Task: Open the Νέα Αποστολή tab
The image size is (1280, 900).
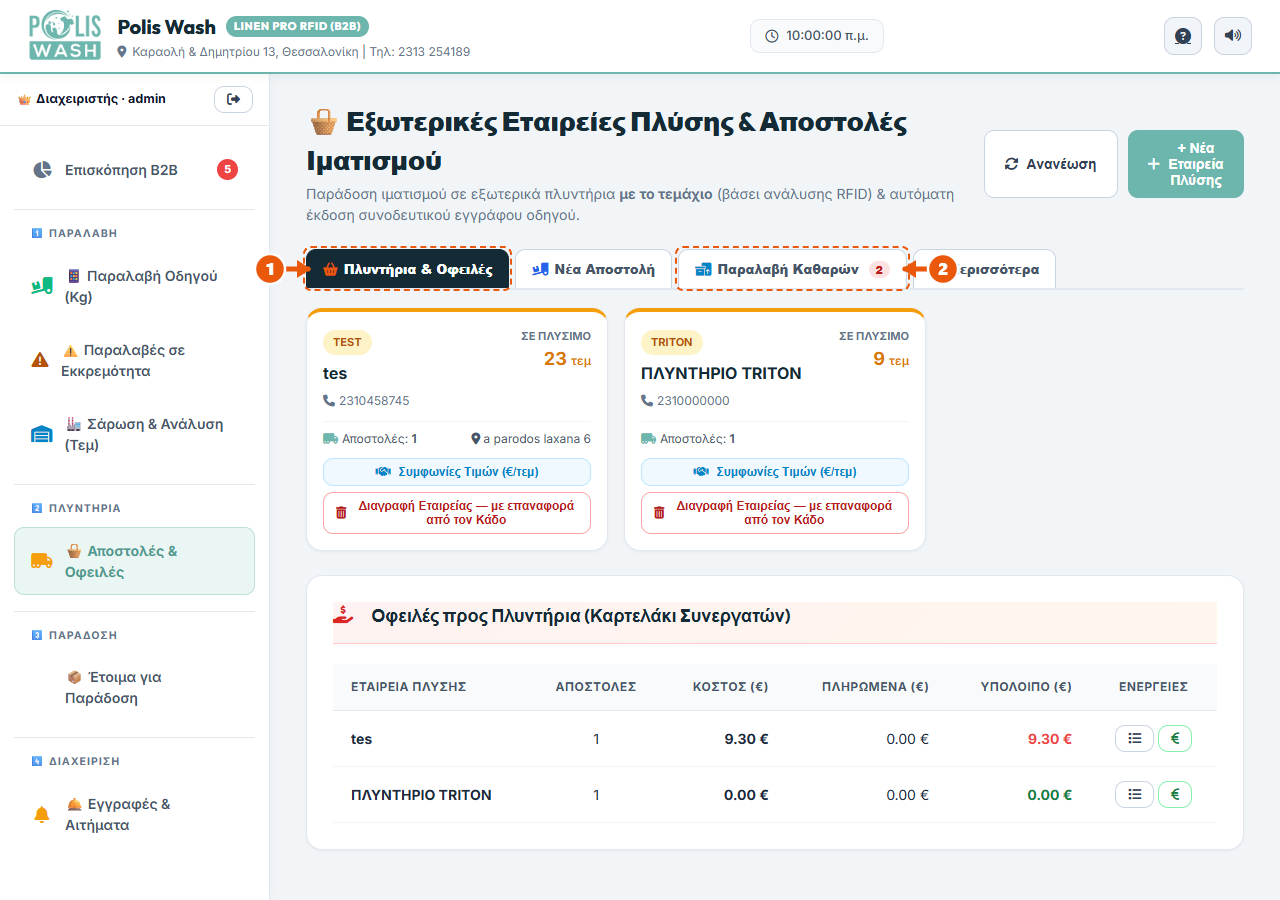Action: (x=594, y=269)
